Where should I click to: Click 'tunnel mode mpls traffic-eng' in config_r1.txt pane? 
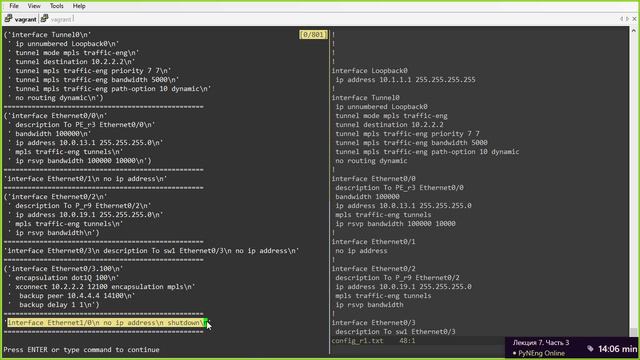coord(391,116)
